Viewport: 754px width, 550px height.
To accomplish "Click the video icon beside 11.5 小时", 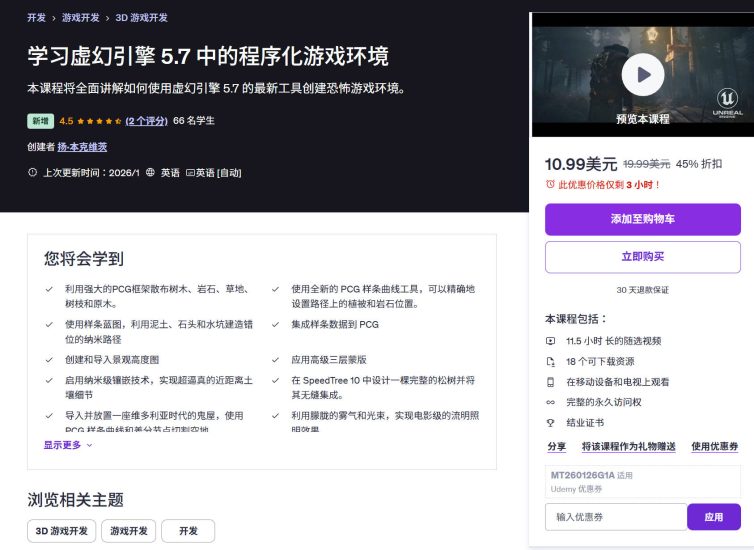I will pyautogui.click(x=550, y=341).
